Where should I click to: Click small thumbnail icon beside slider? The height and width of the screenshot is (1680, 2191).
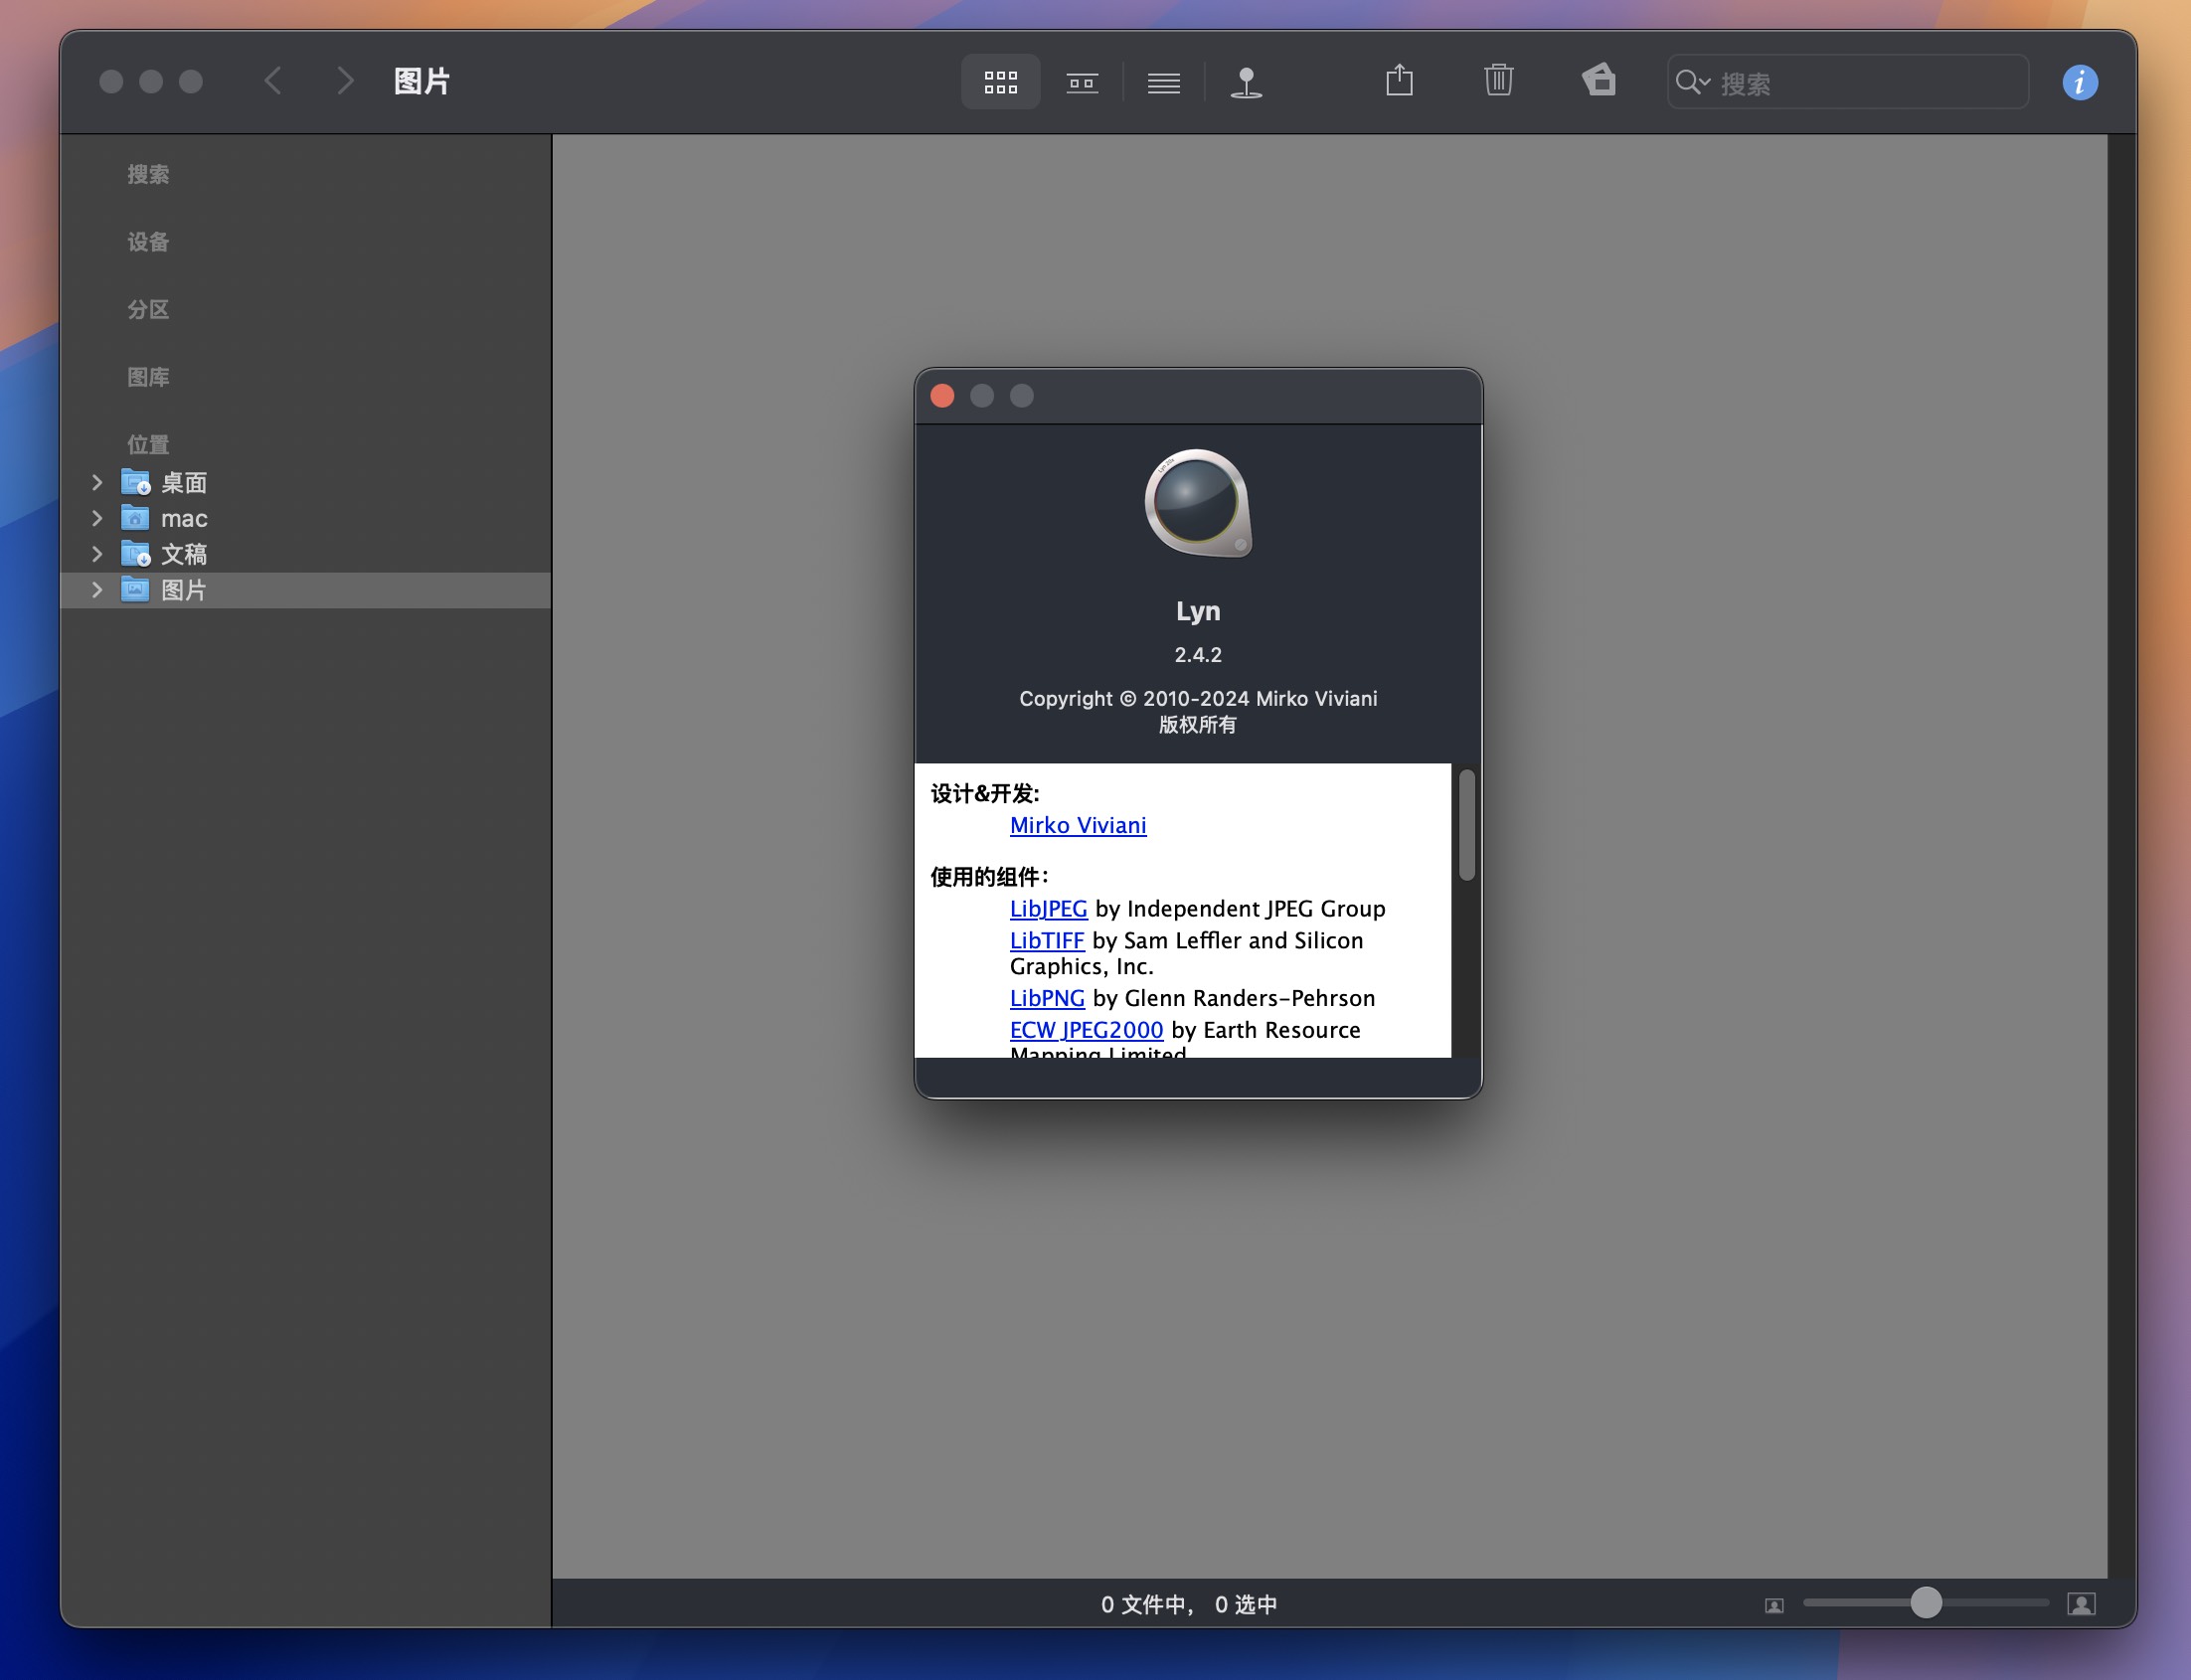tap(1773, 1605)
